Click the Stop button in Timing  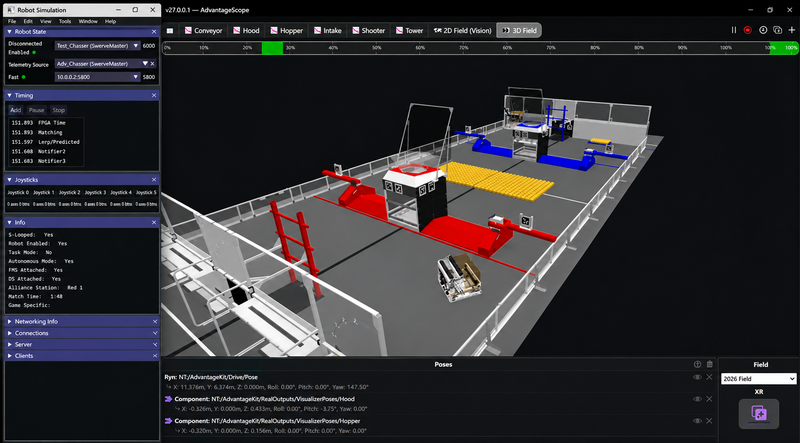[x=59, y=110]
